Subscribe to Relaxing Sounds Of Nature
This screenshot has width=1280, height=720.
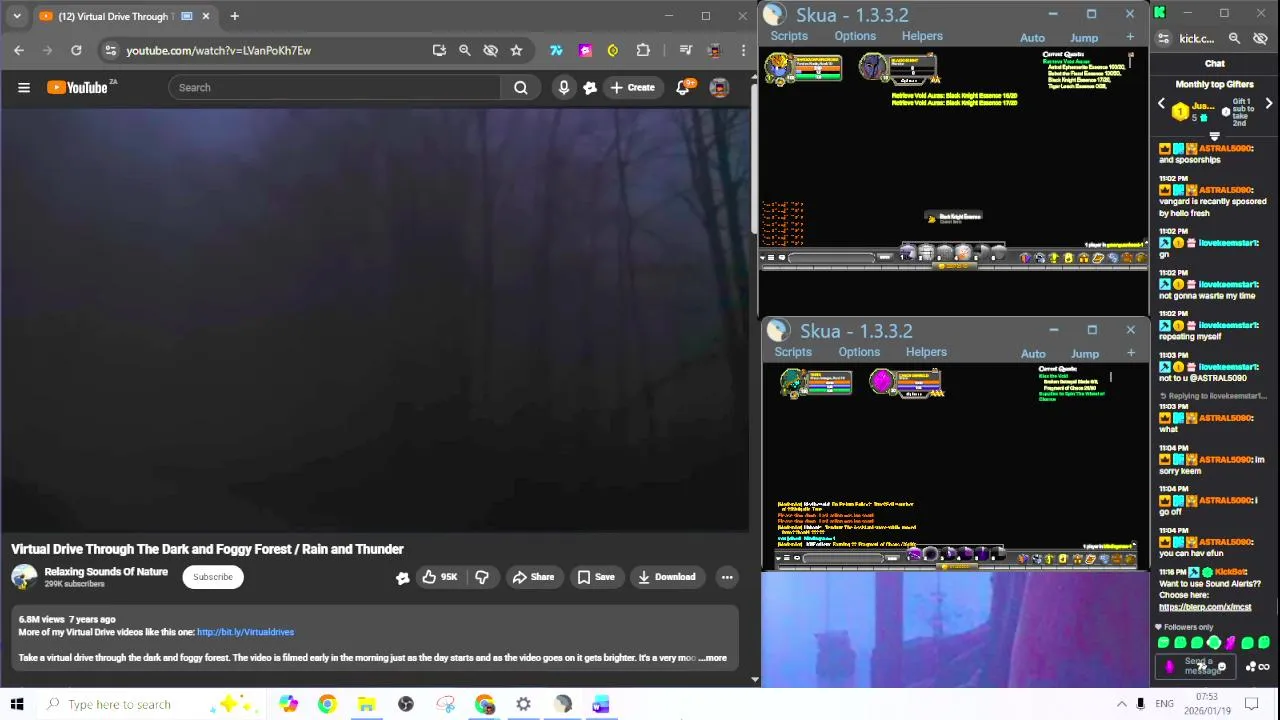click(213, 577)
